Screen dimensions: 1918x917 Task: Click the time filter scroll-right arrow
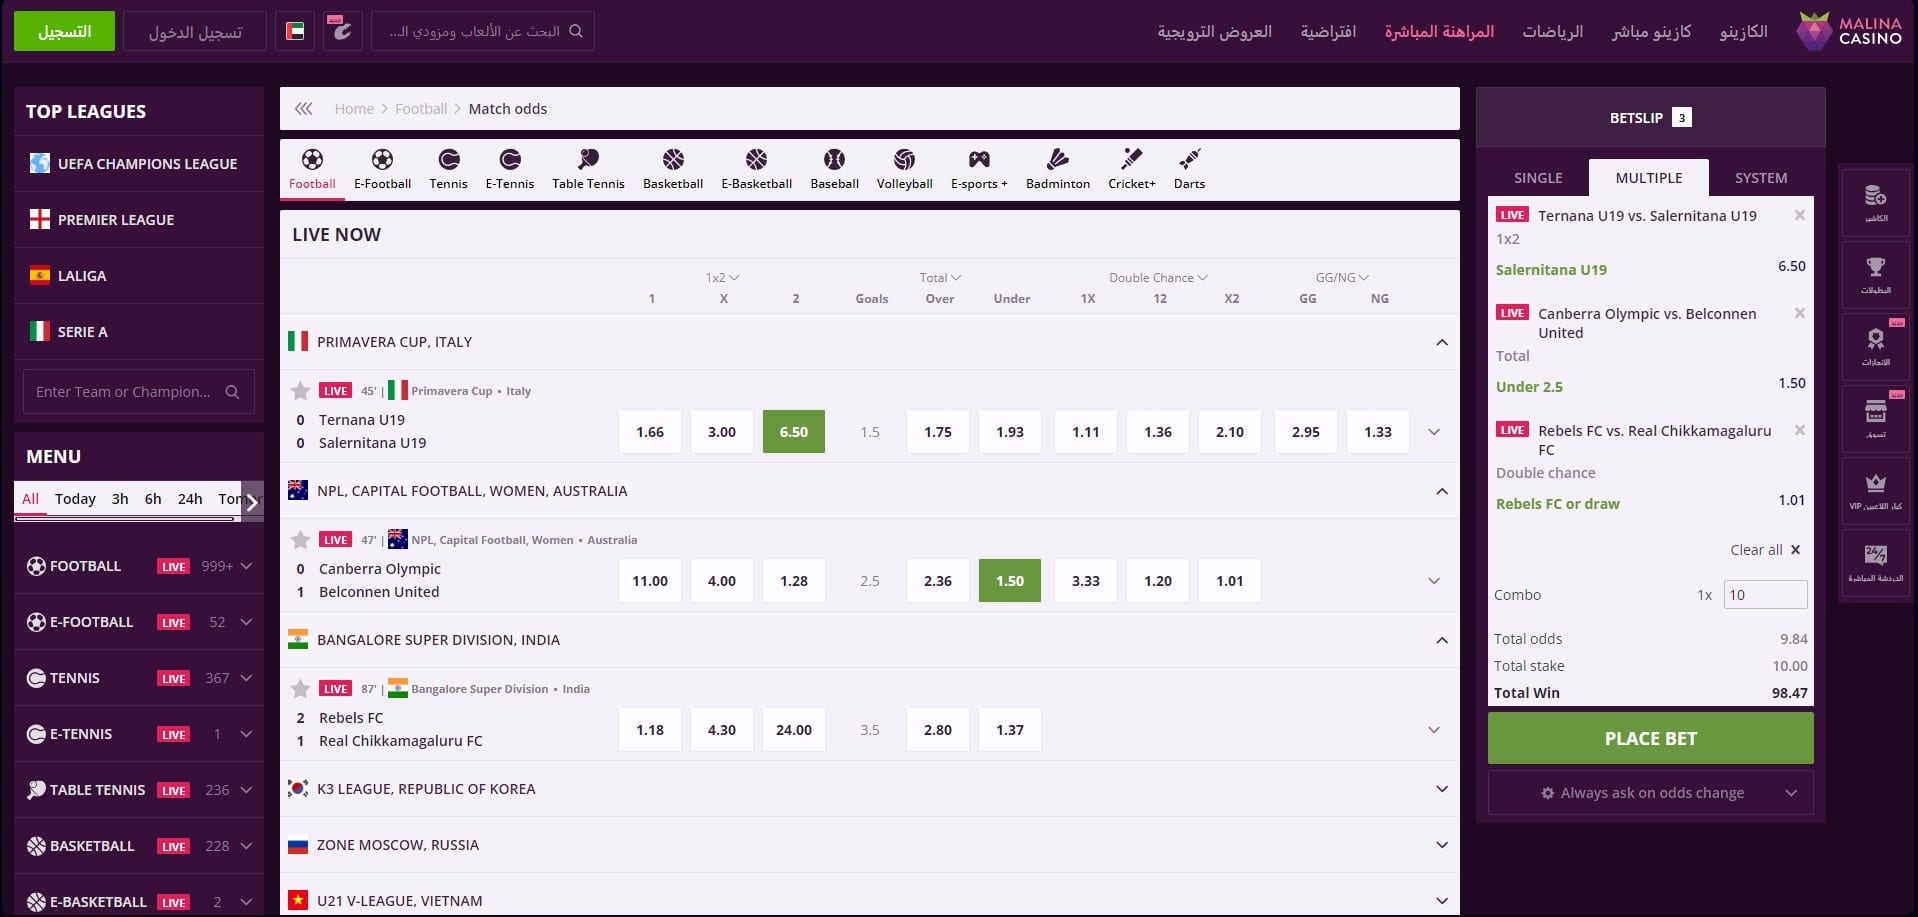click(x=252, y=502)
